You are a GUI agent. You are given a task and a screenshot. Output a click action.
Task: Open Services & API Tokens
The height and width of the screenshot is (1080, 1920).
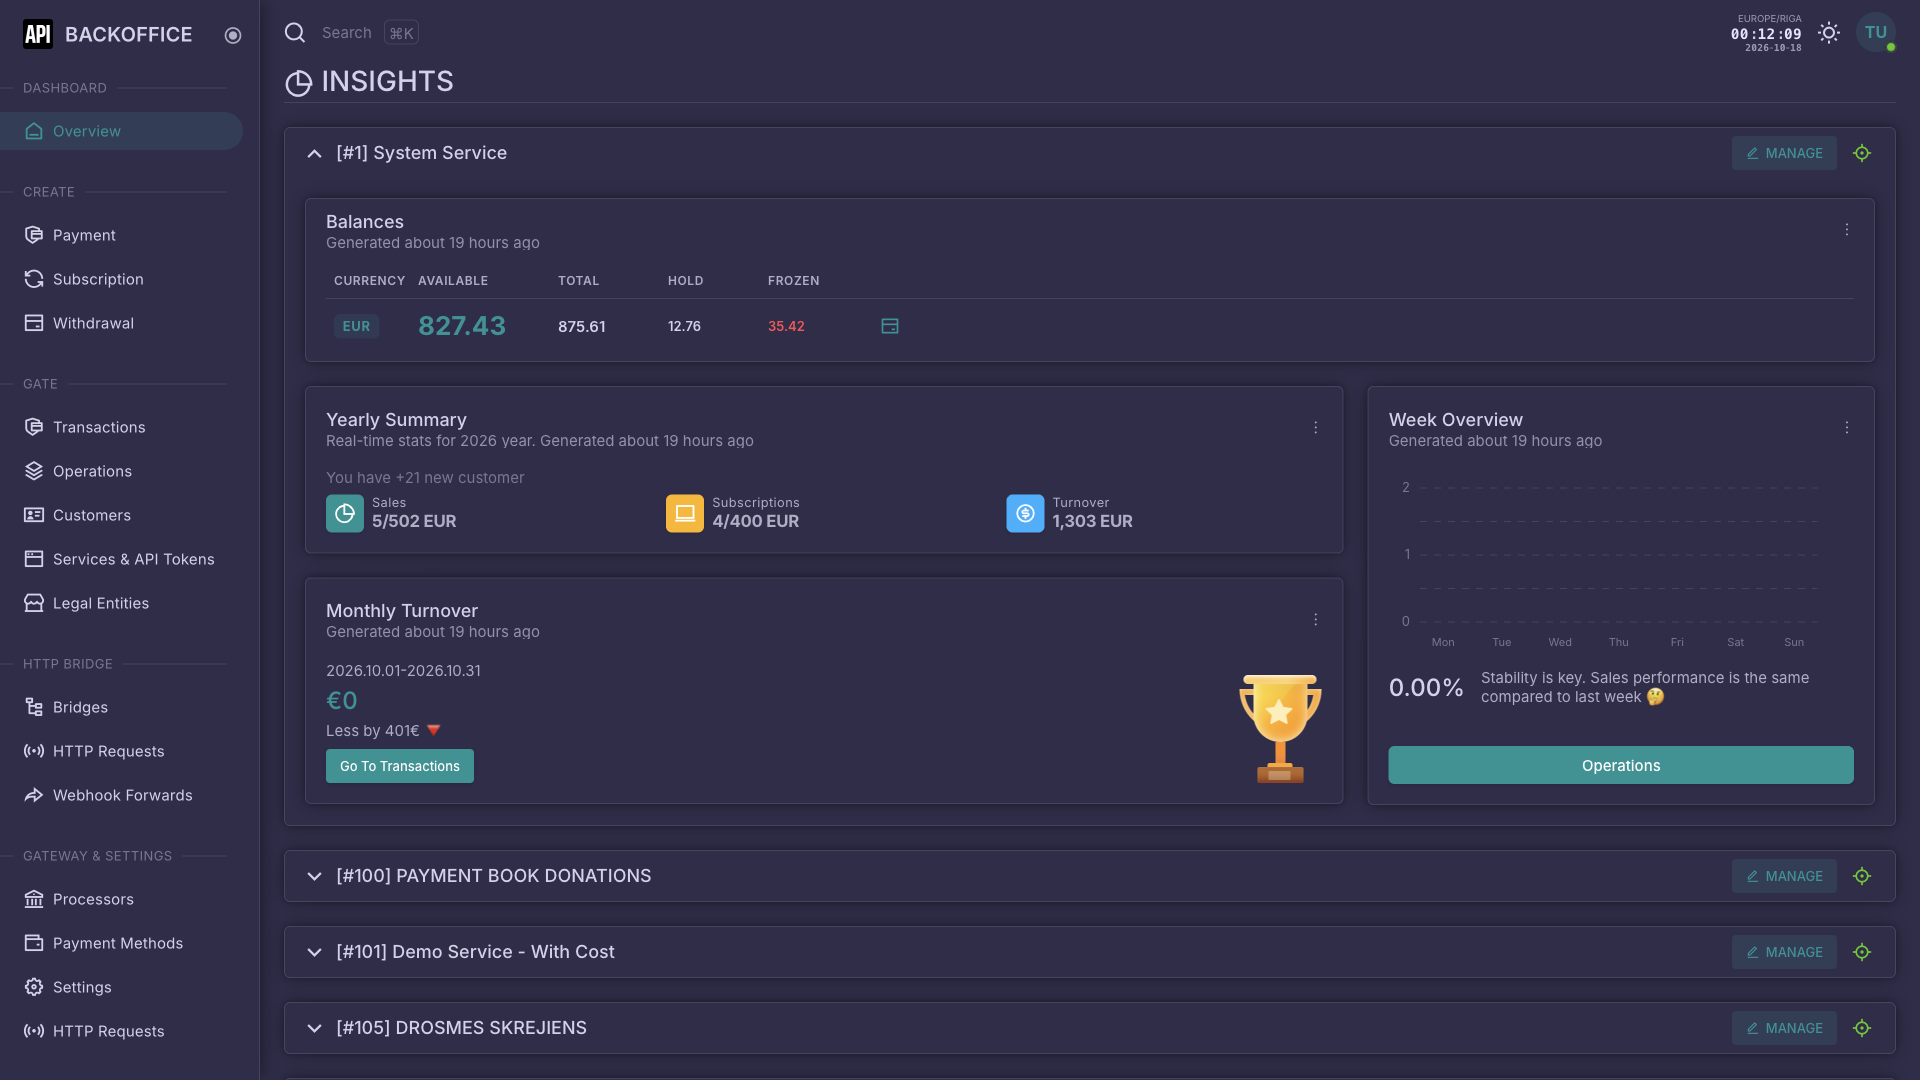coord(121,559)
